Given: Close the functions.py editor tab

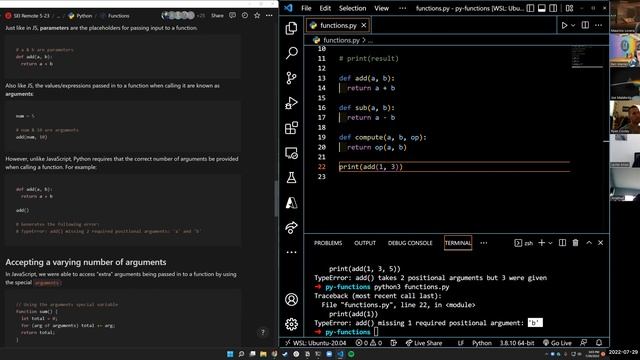Looking at the screenshot, I should point(364,25).
